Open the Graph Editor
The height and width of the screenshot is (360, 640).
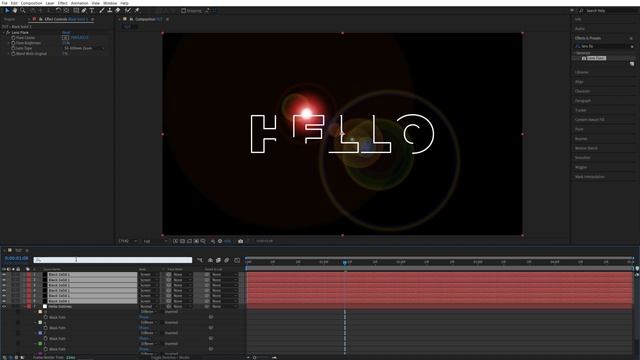click(x=237, y=260)
